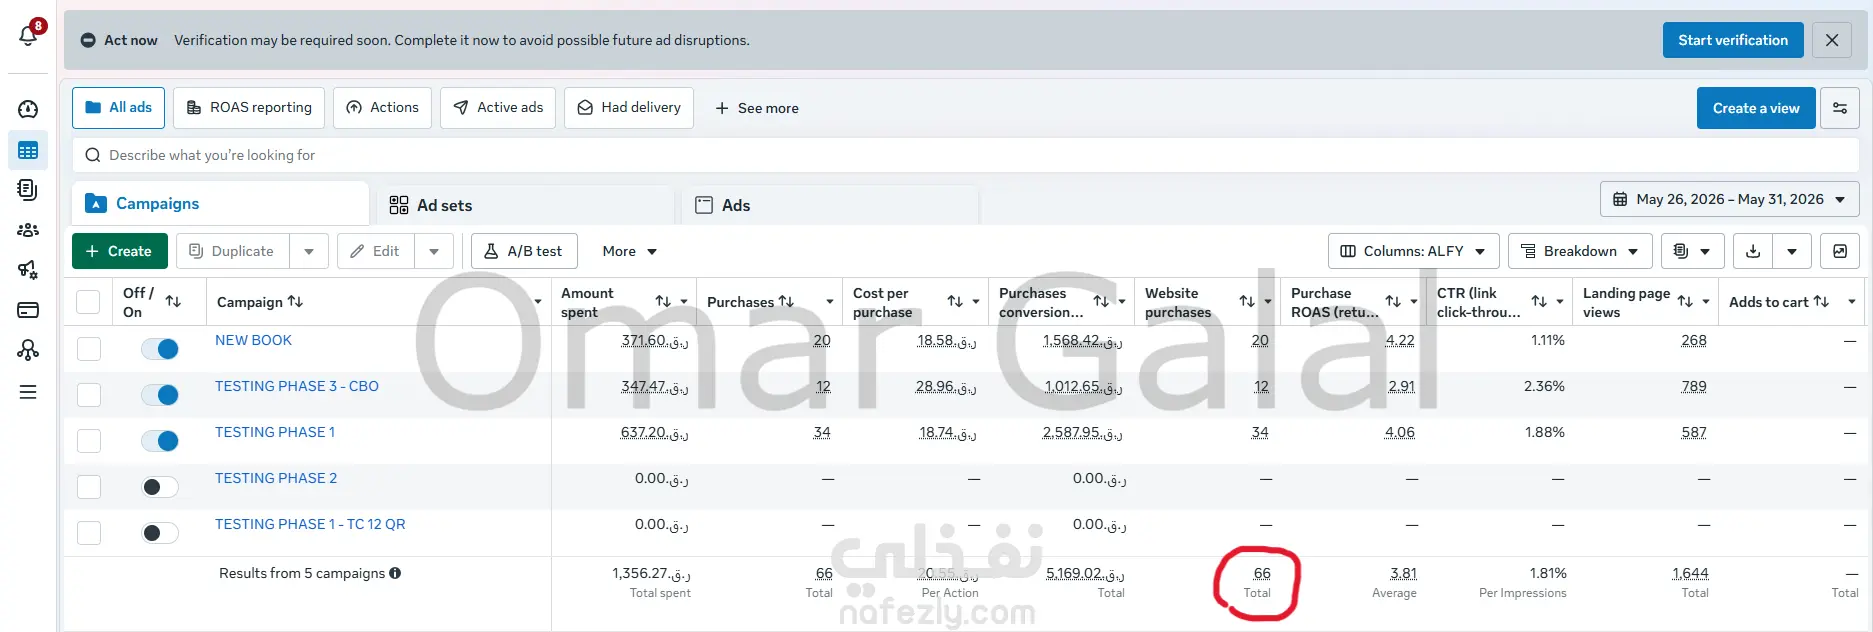The image size is (1873, 632).
Task: Open the reports dropdown beside Breakdown
Action: [1692, 251]
